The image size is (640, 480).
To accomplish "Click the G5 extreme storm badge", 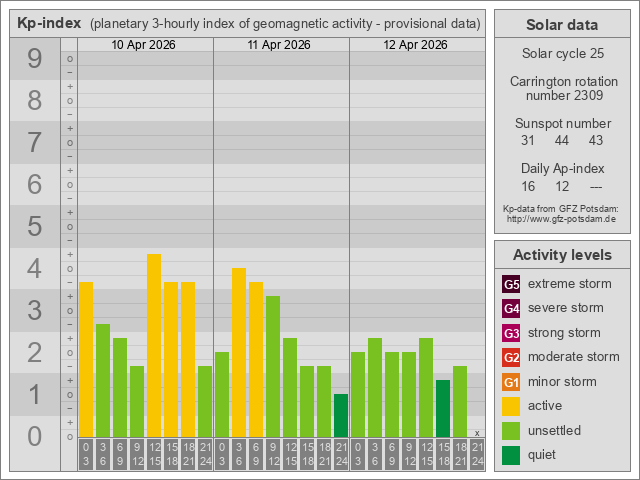I will click(511, 284).
